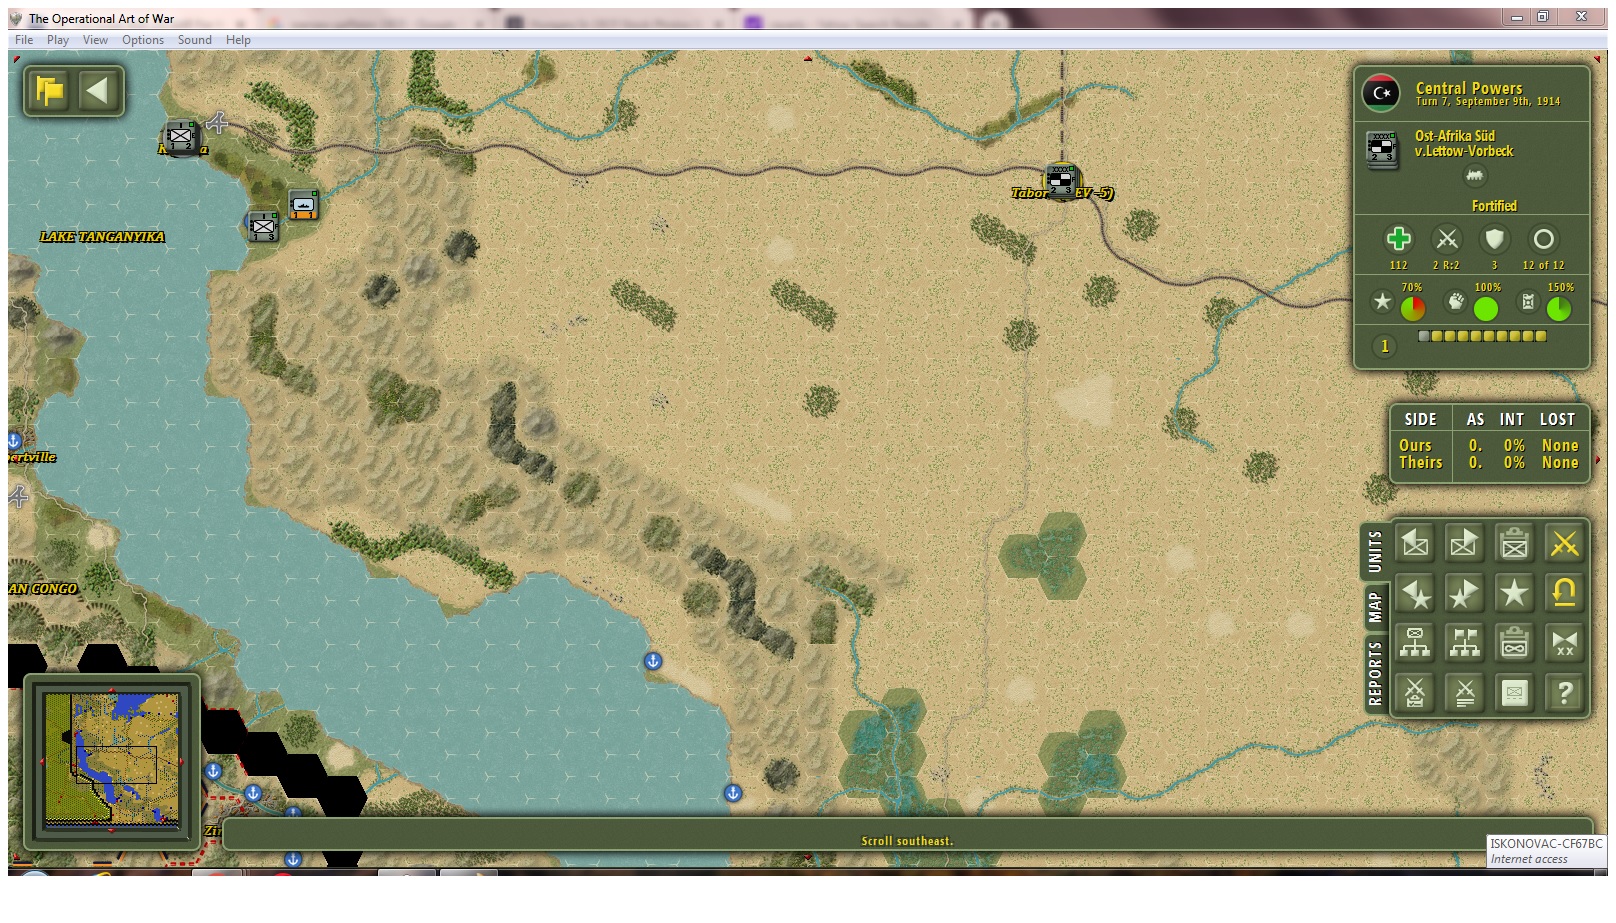The height and width of the screenshot is (923, 1616).
Task: Click the green cross health icon
Action: (x=1398, y=239)
